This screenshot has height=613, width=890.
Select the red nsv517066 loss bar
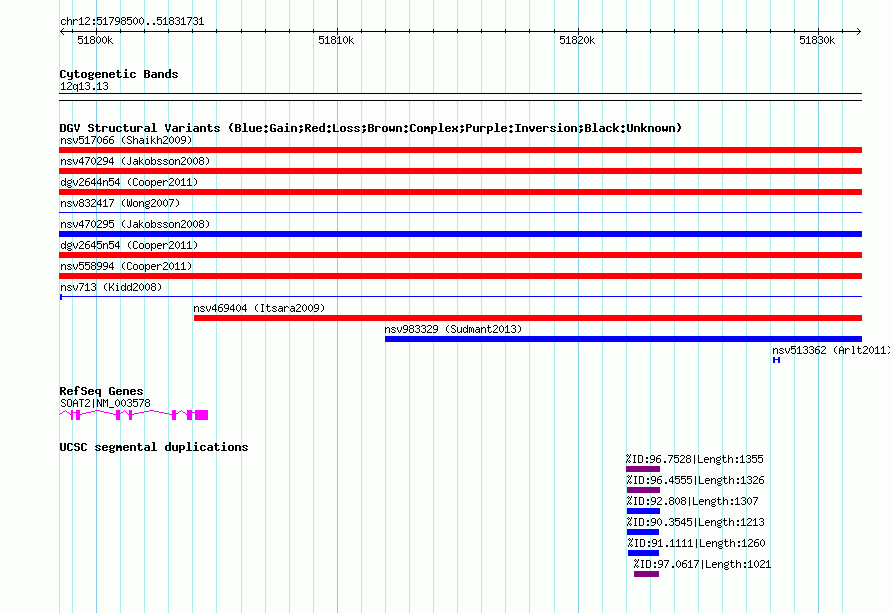(x=460, y=150)
